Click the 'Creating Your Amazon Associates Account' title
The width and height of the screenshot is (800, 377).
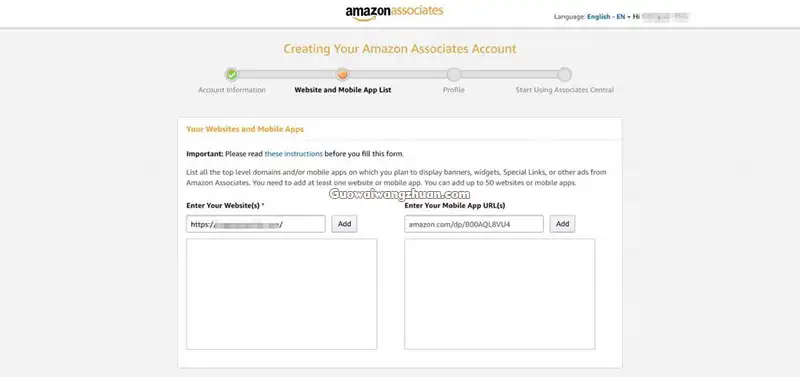point(399,49)
